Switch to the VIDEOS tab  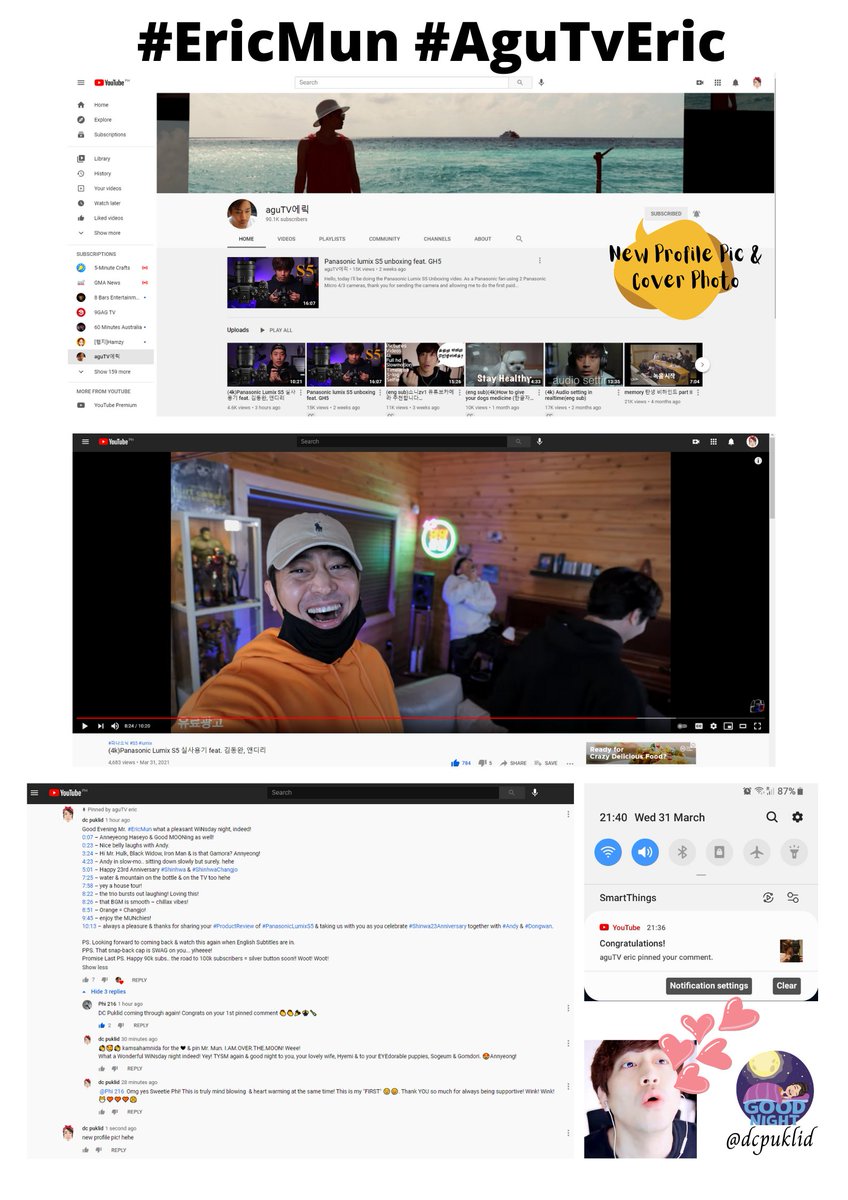(x=286, y=239)
